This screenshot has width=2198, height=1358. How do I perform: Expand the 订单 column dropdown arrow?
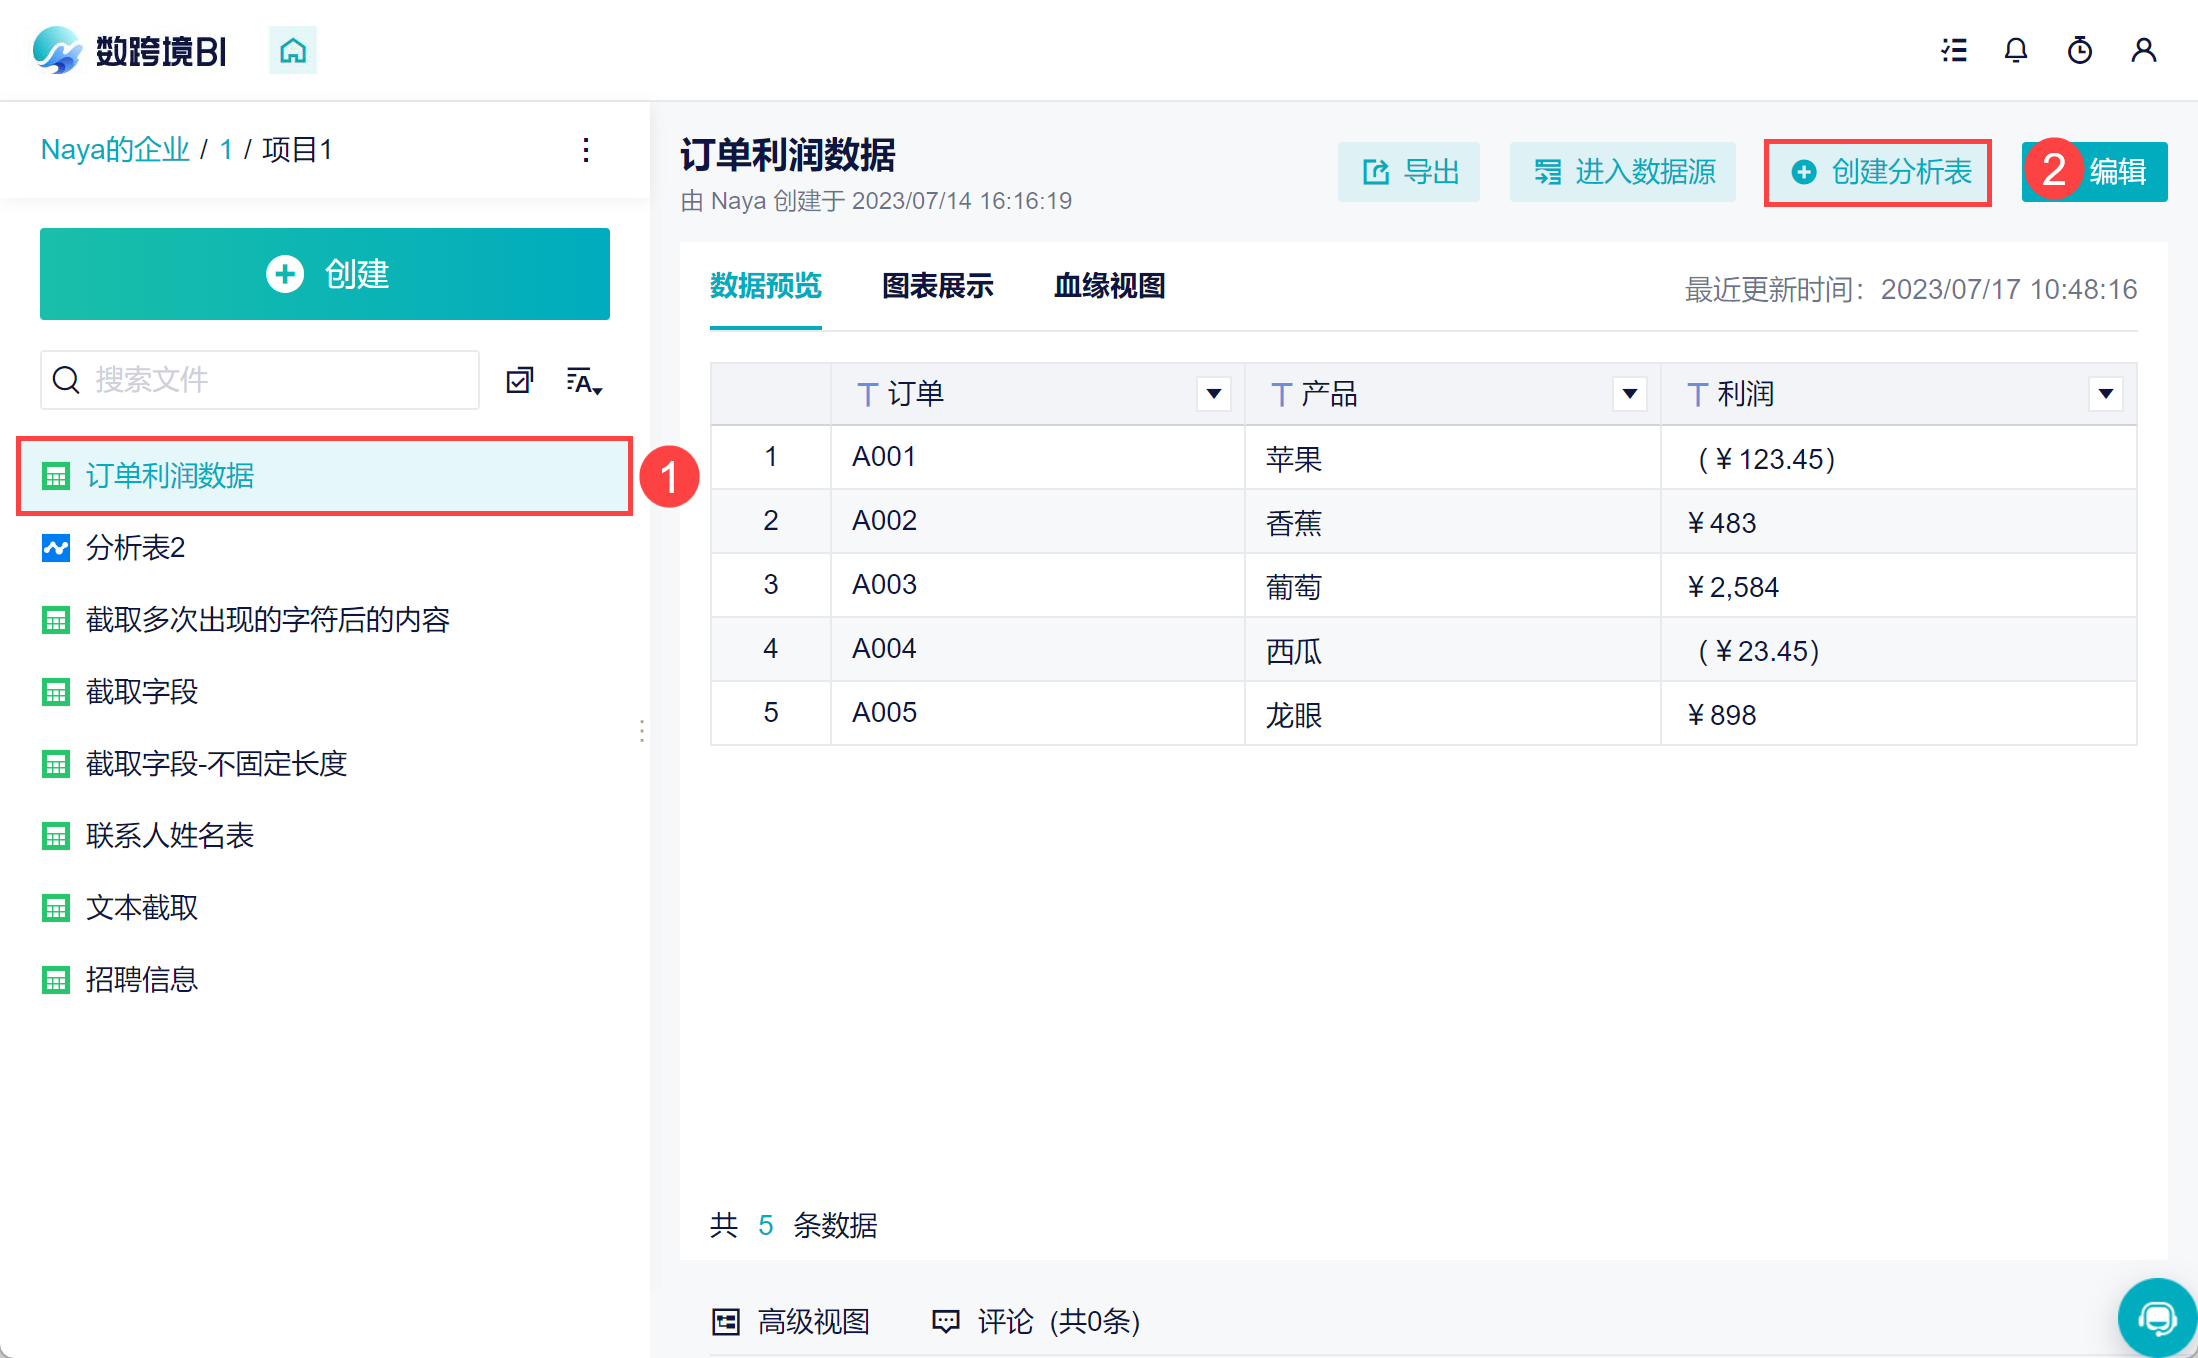pos(1213,394)
